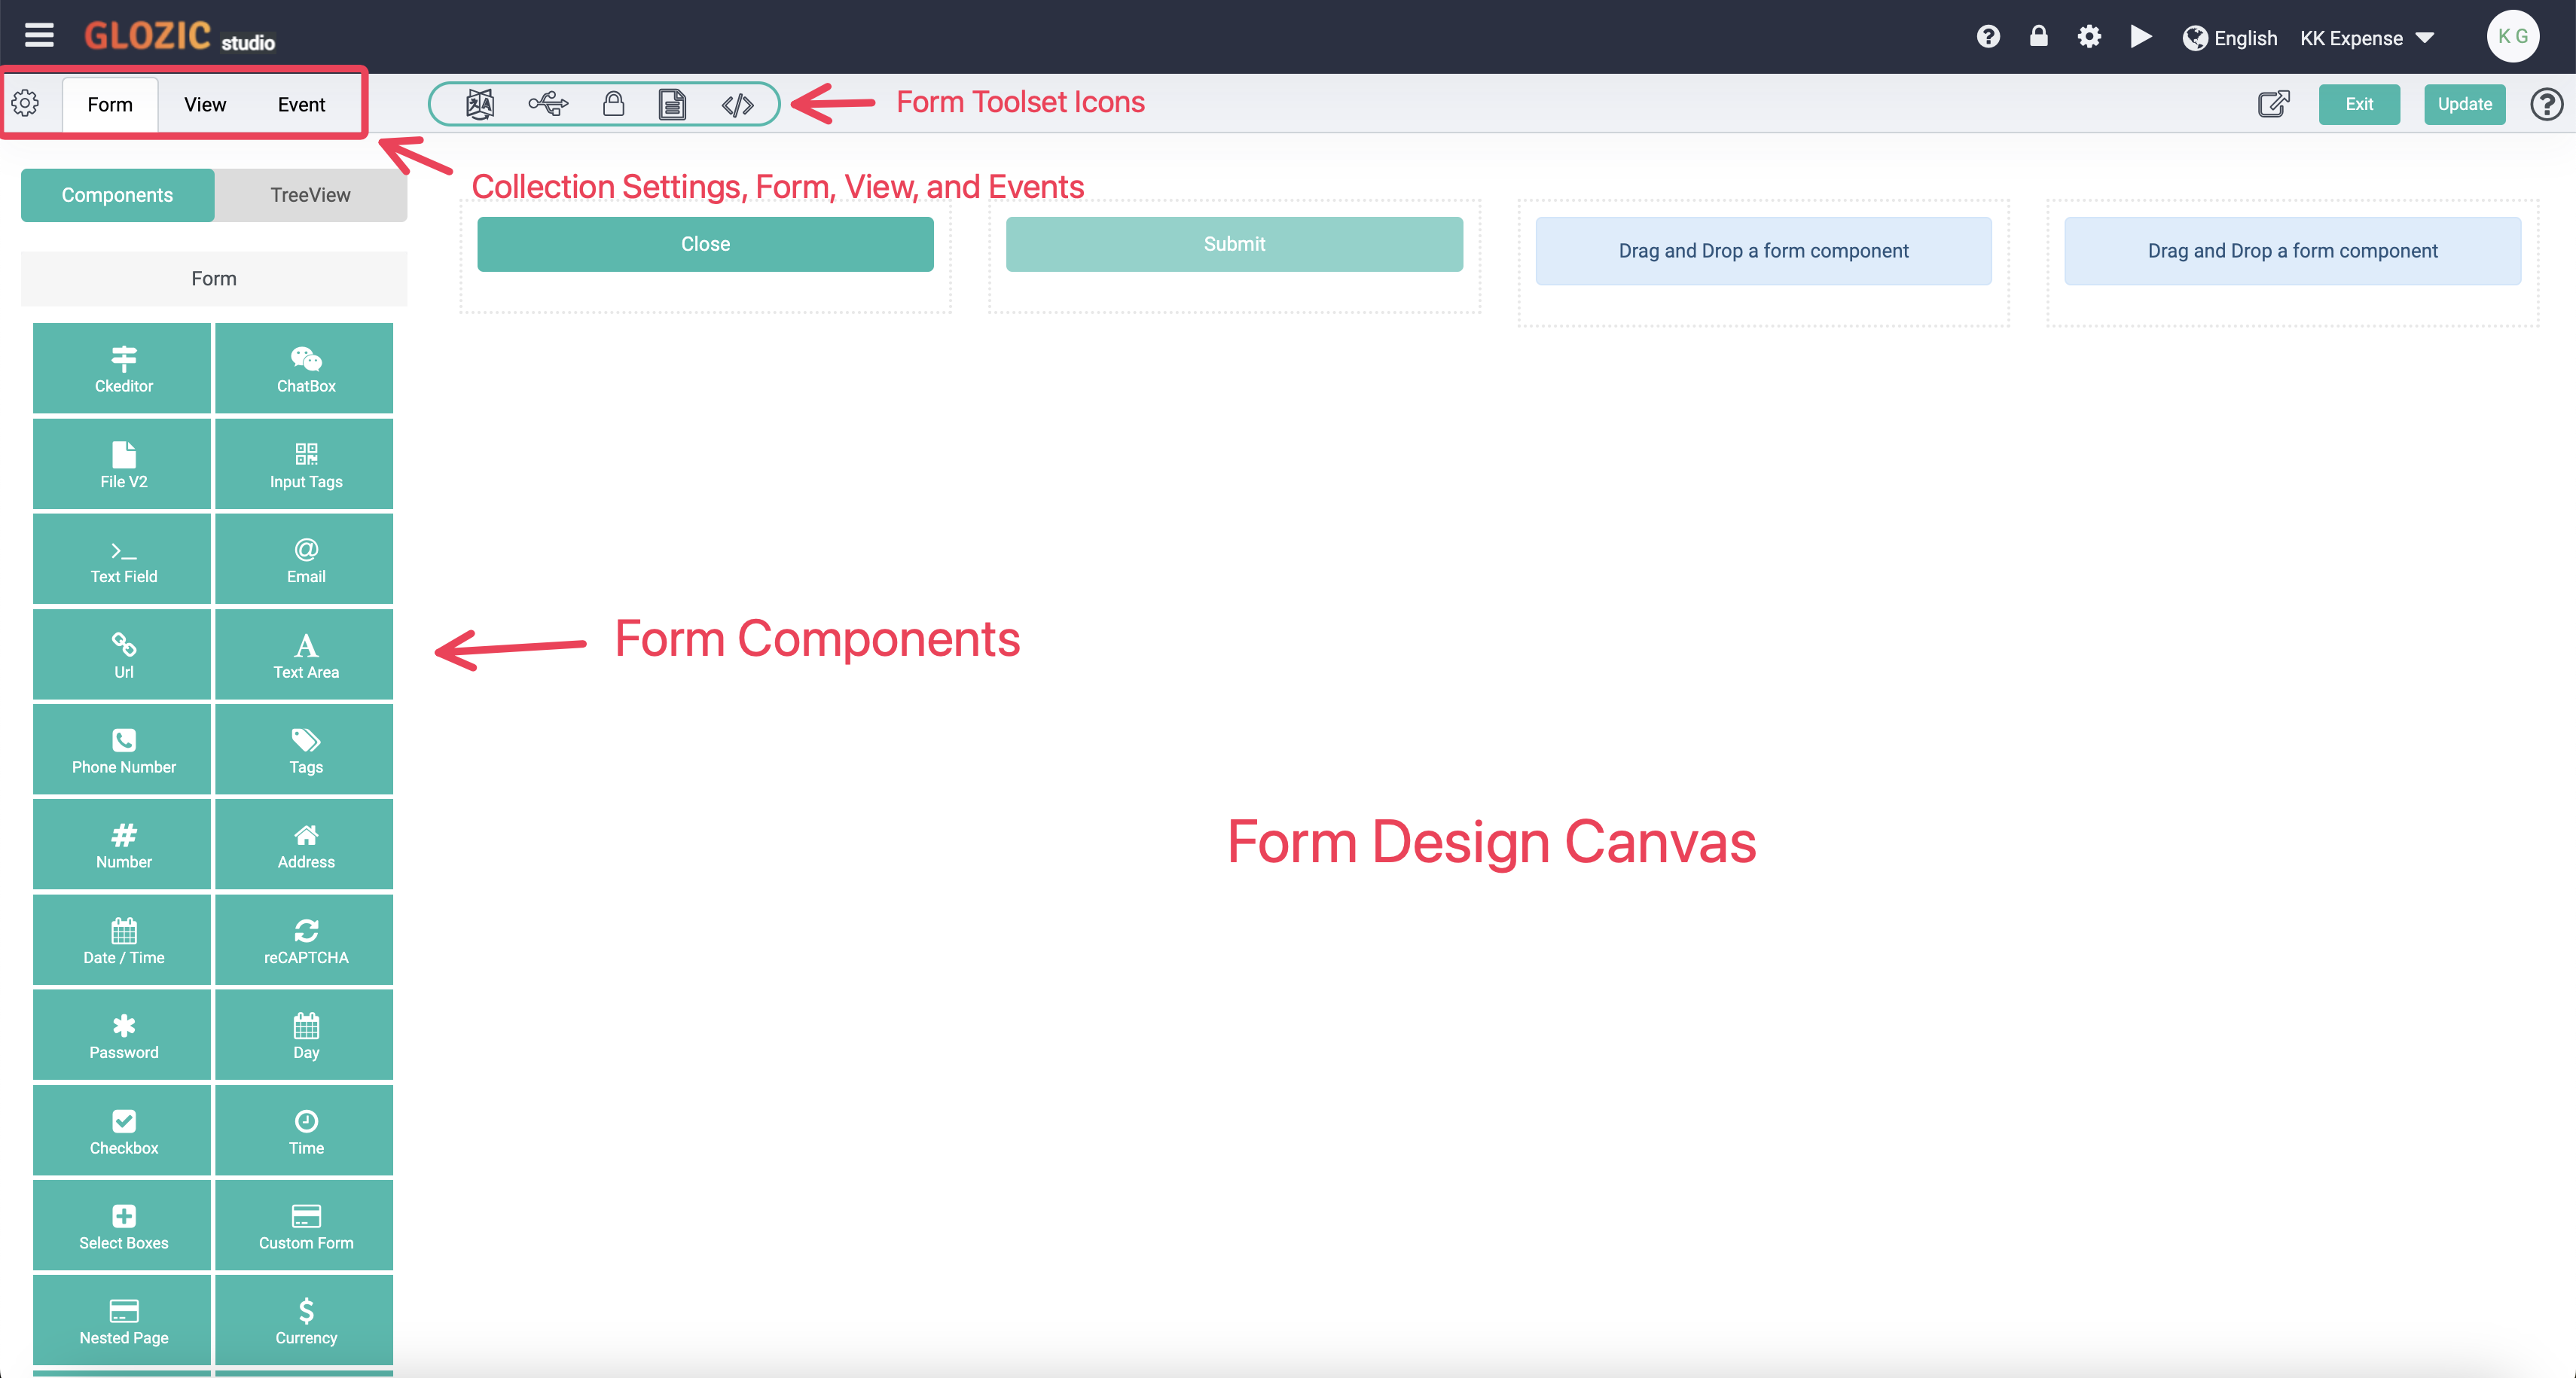Click the document toolset icon
The image size is (2576, 1378).
[672, 104]
